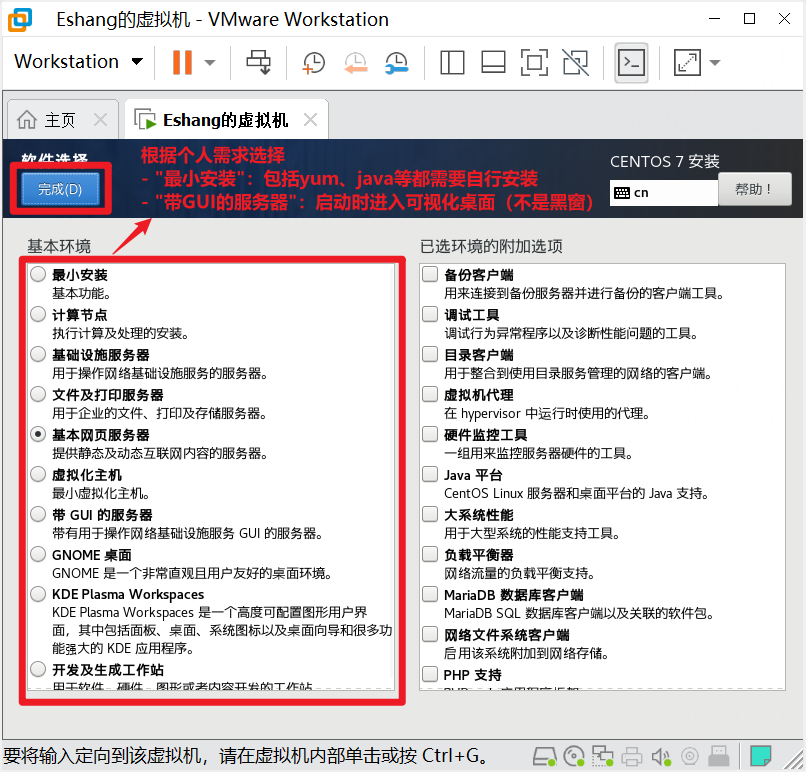
Task: Check the 负载平衡器 checkbox
Action: (x=430, y=555)
